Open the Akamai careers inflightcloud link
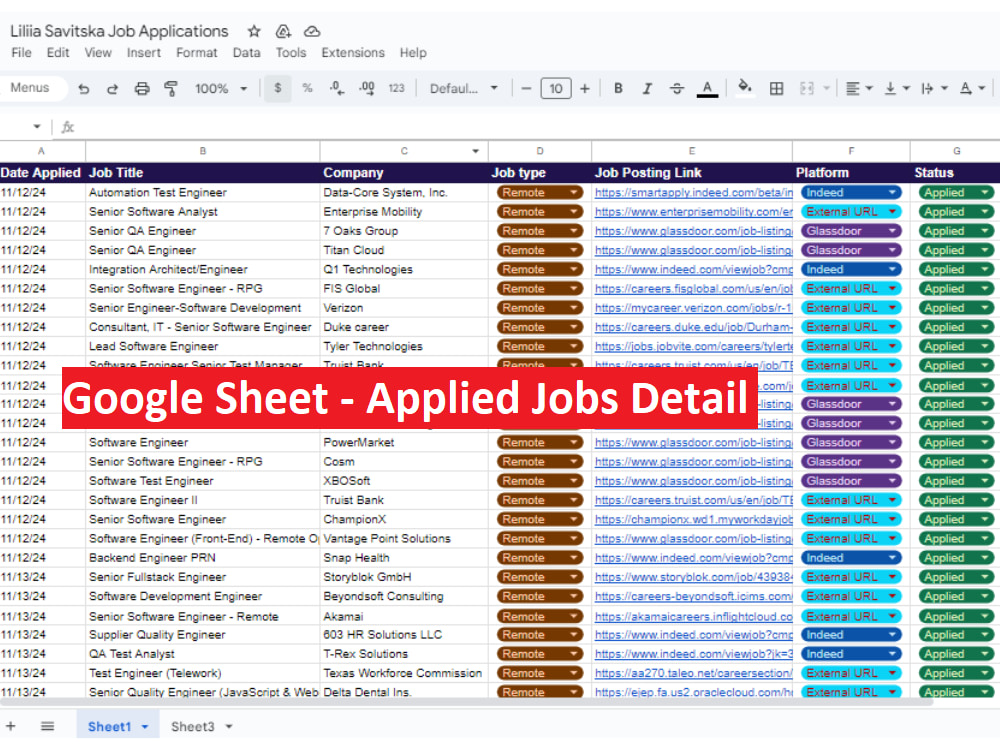 693,617
